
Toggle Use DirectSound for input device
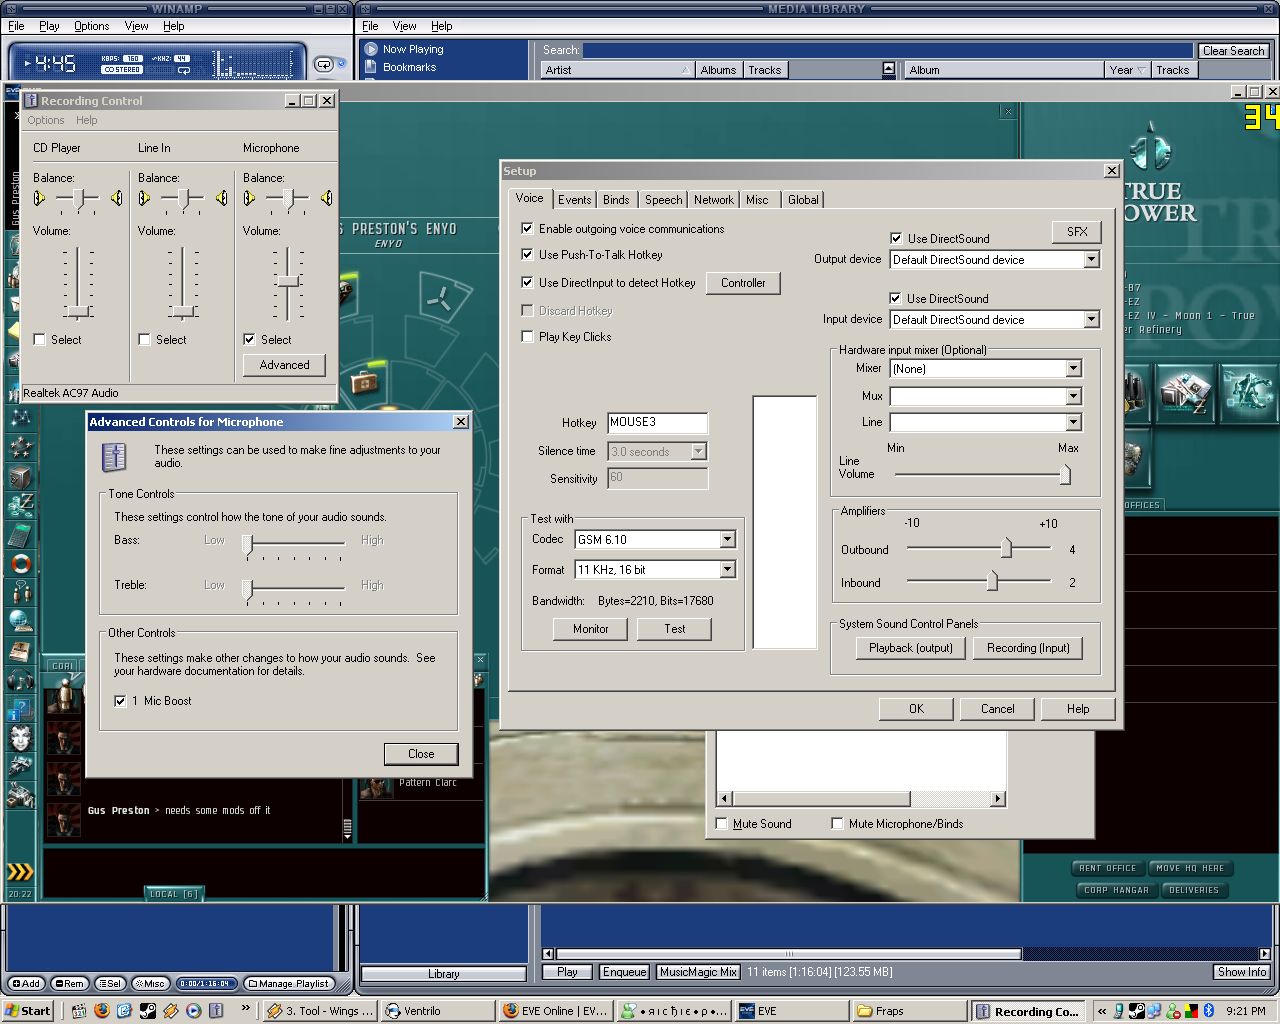click(x=895, y=299)
